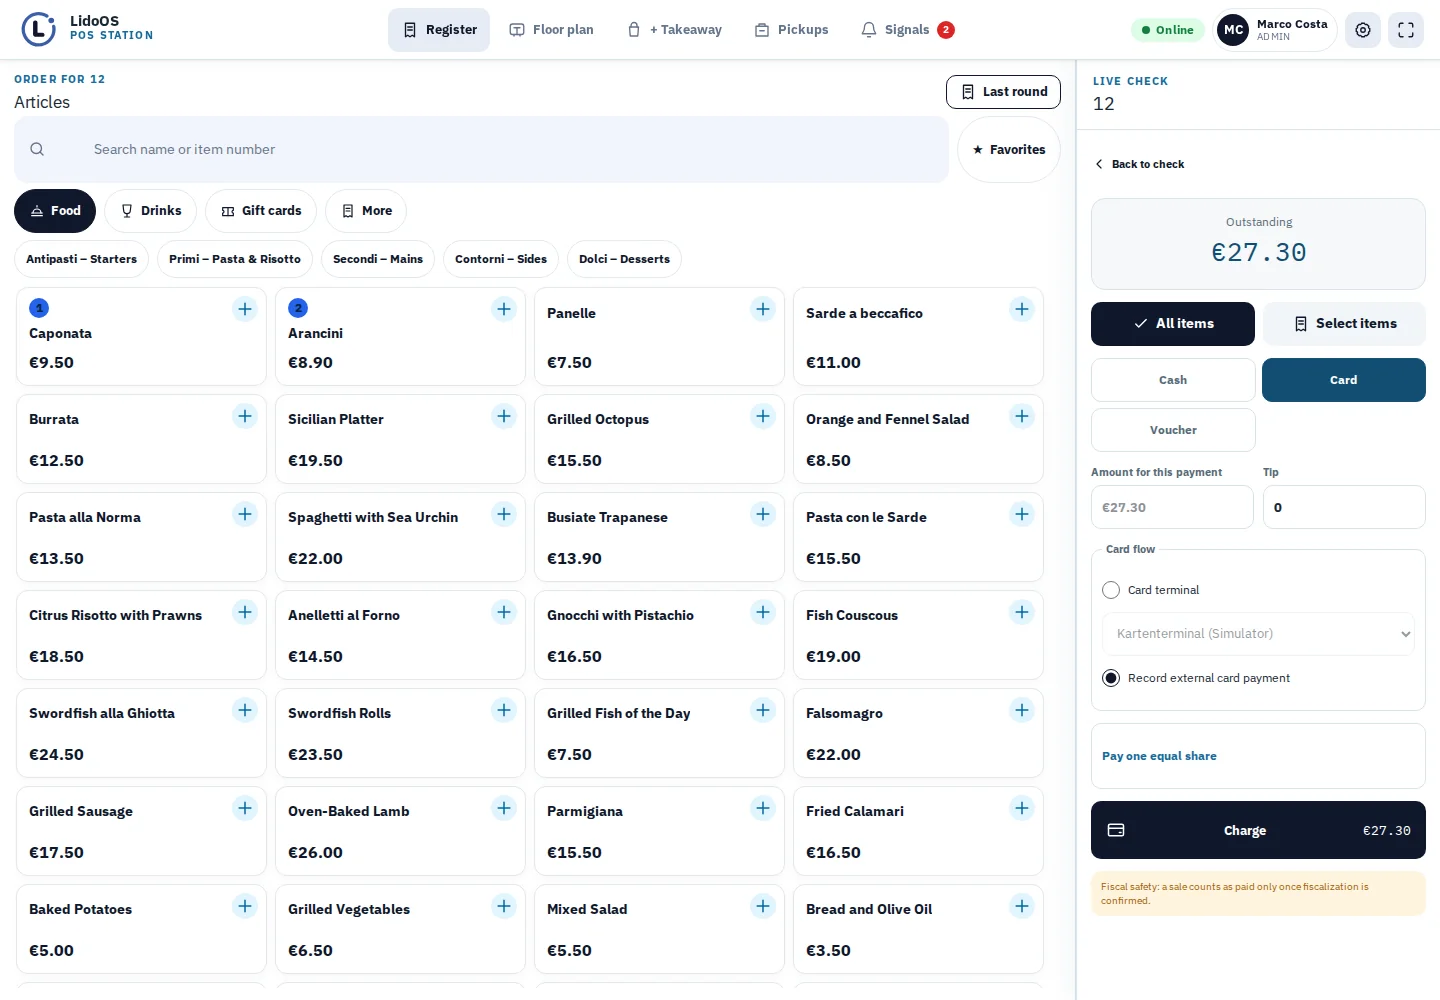1440x1000 pixels.
Task: Add Spaghetti with Sea Urchin via plus
Action: pos(504,513)
